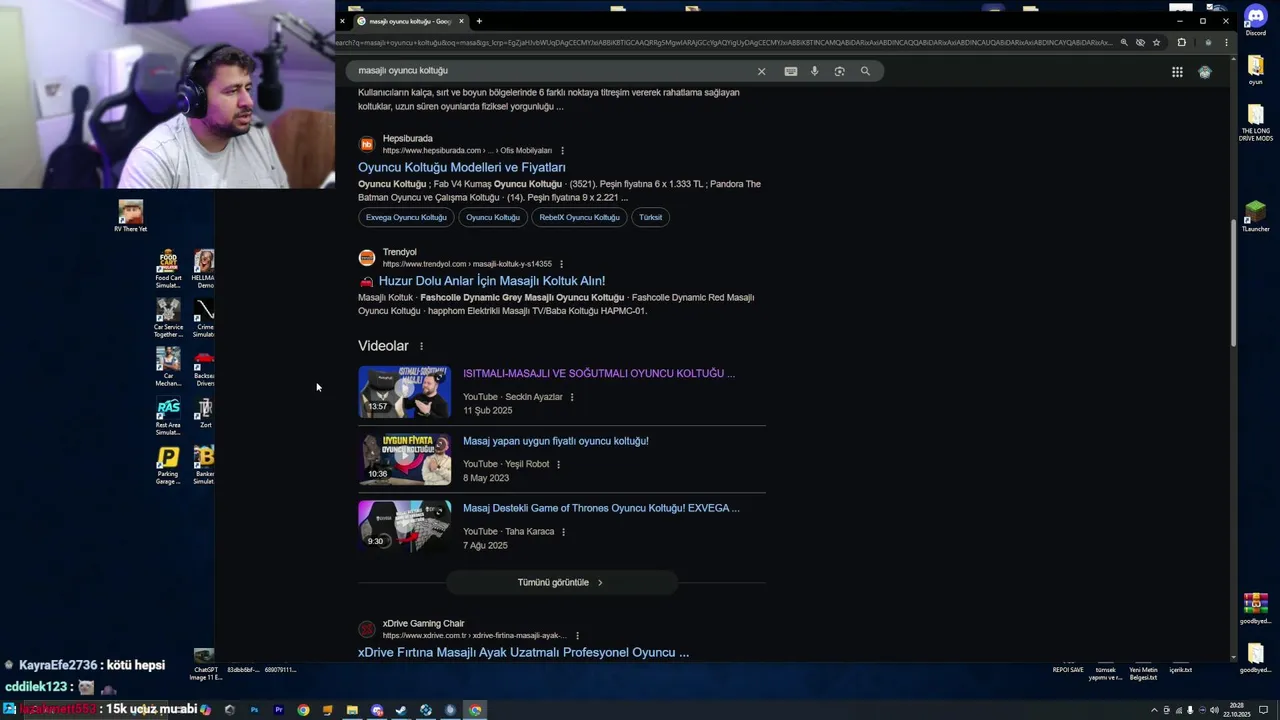Open the on-screen keyboard input tool
Viewport: 1280px width, 720px height.
pyautogui.click(x=791, y=71)
